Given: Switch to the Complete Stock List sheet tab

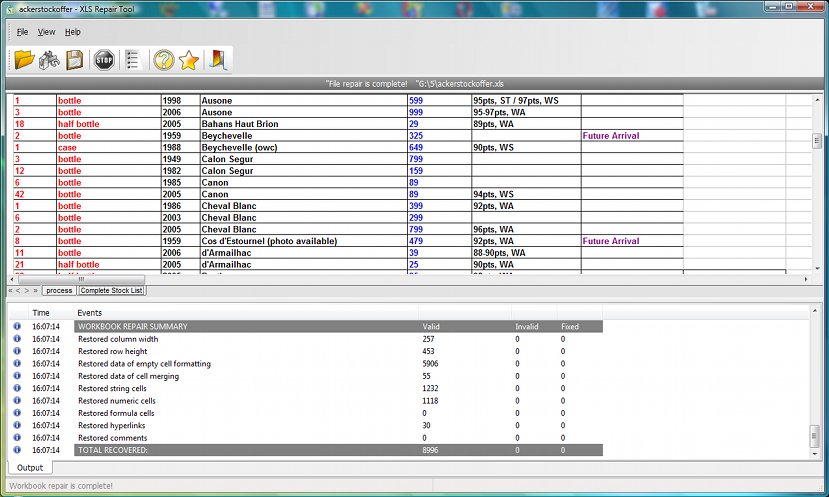Looking at the screenshot, I should [111, 290].
